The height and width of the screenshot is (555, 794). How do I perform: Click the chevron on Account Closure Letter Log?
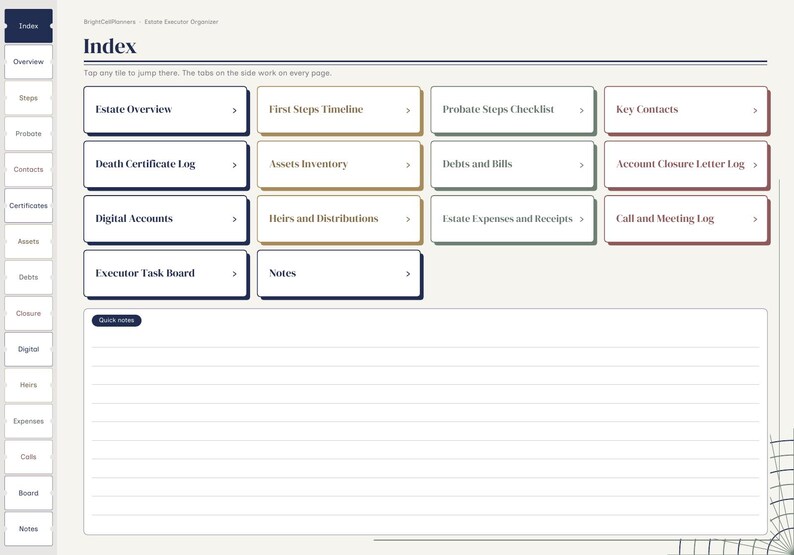(755, 165)
